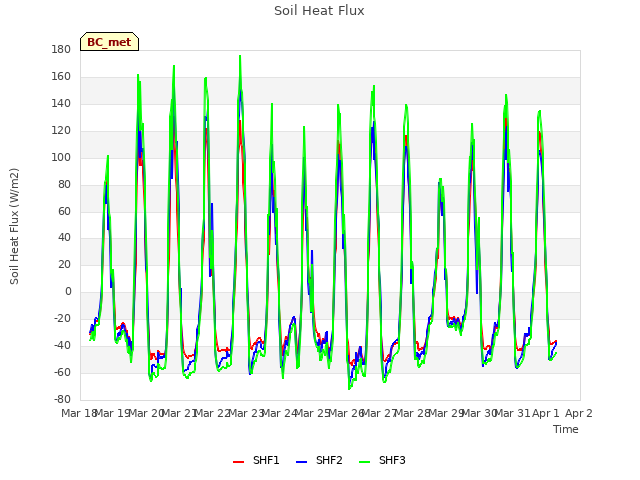The width and height of the screenshot is (640, 480).
Task: Click the Time x-axis title
Action: click(x=566, y=429)
